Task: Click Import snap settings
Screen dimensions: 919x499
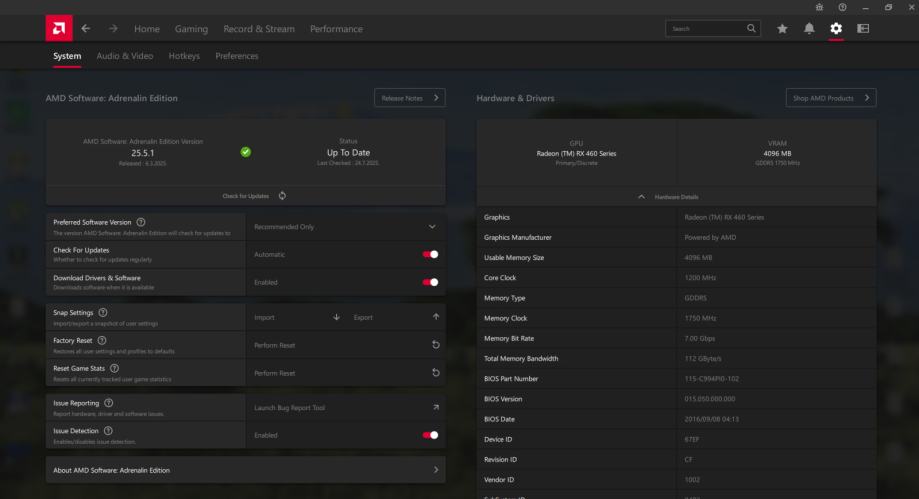Action: [264, 317]
